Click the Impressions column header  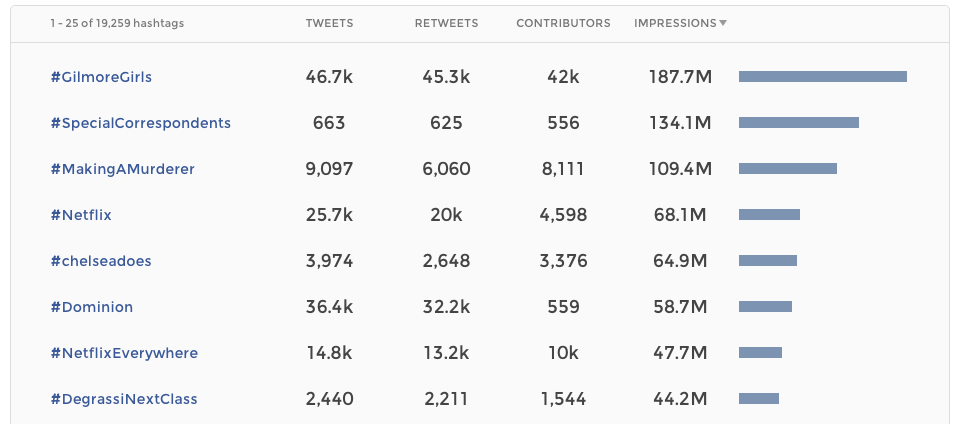[675, 23]
